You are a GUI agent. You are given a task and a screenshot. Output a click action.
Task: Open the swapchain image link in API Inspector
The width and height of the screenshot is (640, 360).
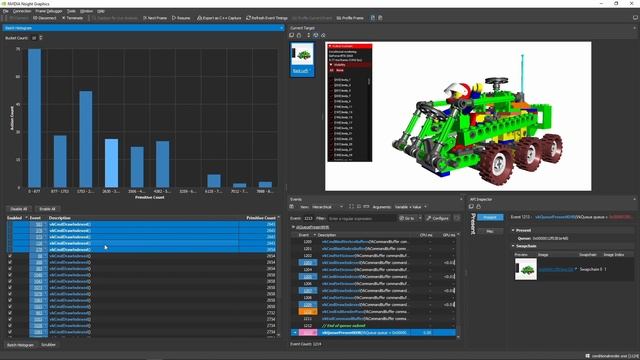[x=555, y=269]
